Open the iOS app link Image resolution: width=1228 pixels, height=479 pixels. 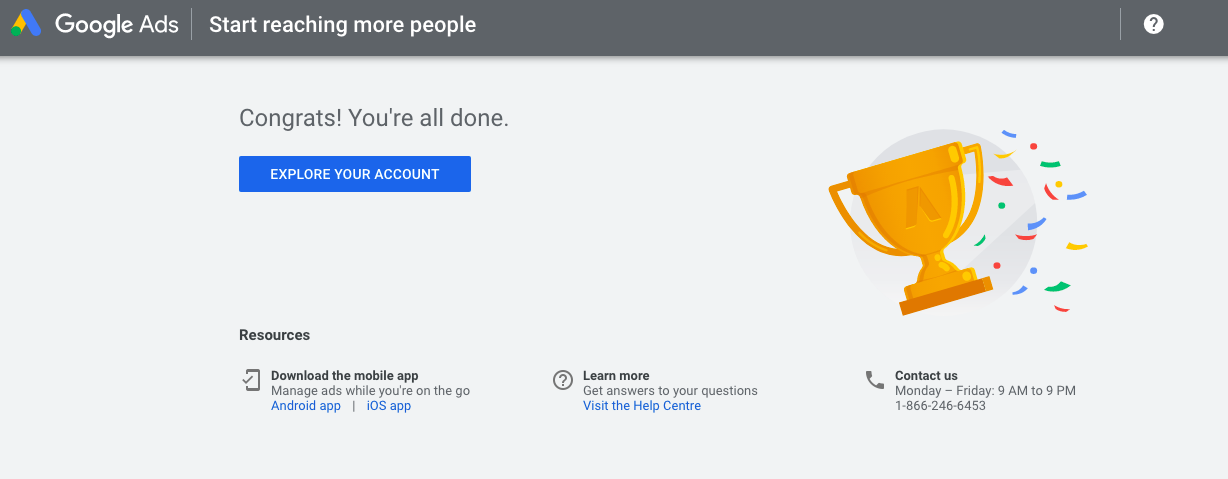click(389, 406)
